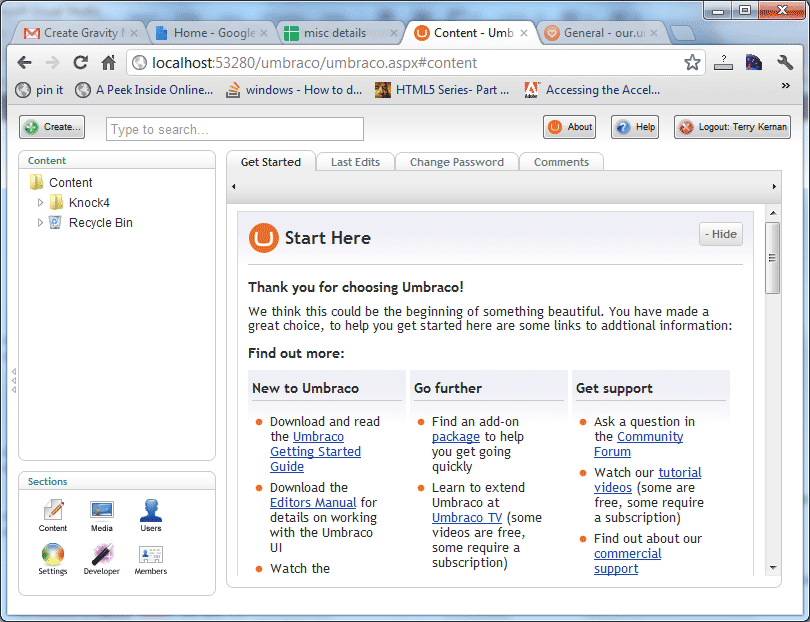Expand the Recycle Bin tree node
The width and height of the screenshot is (810, 622).
click(40, 223)
